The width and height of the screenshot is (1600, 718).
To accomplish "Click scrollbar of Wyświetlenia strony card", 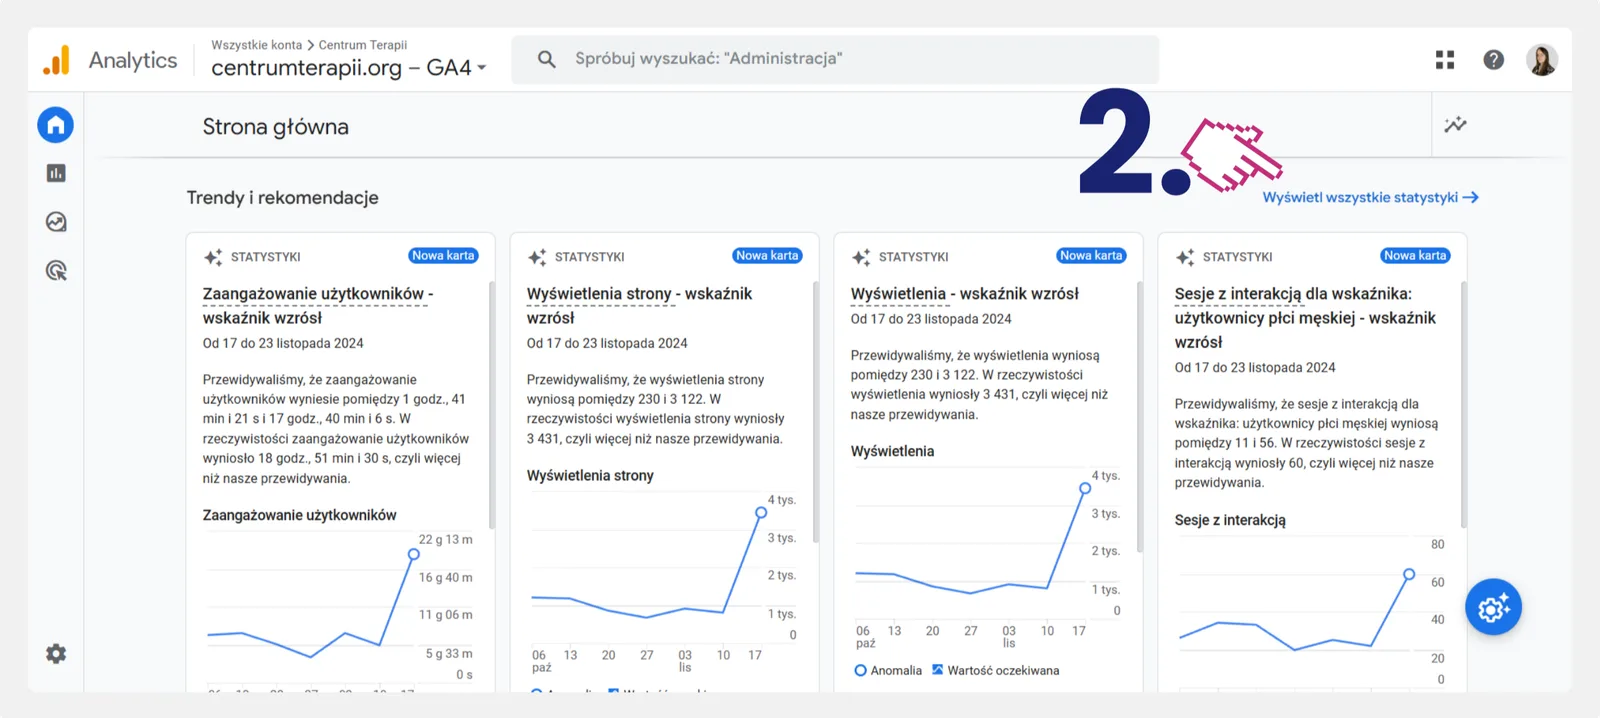I will point(815,412).
